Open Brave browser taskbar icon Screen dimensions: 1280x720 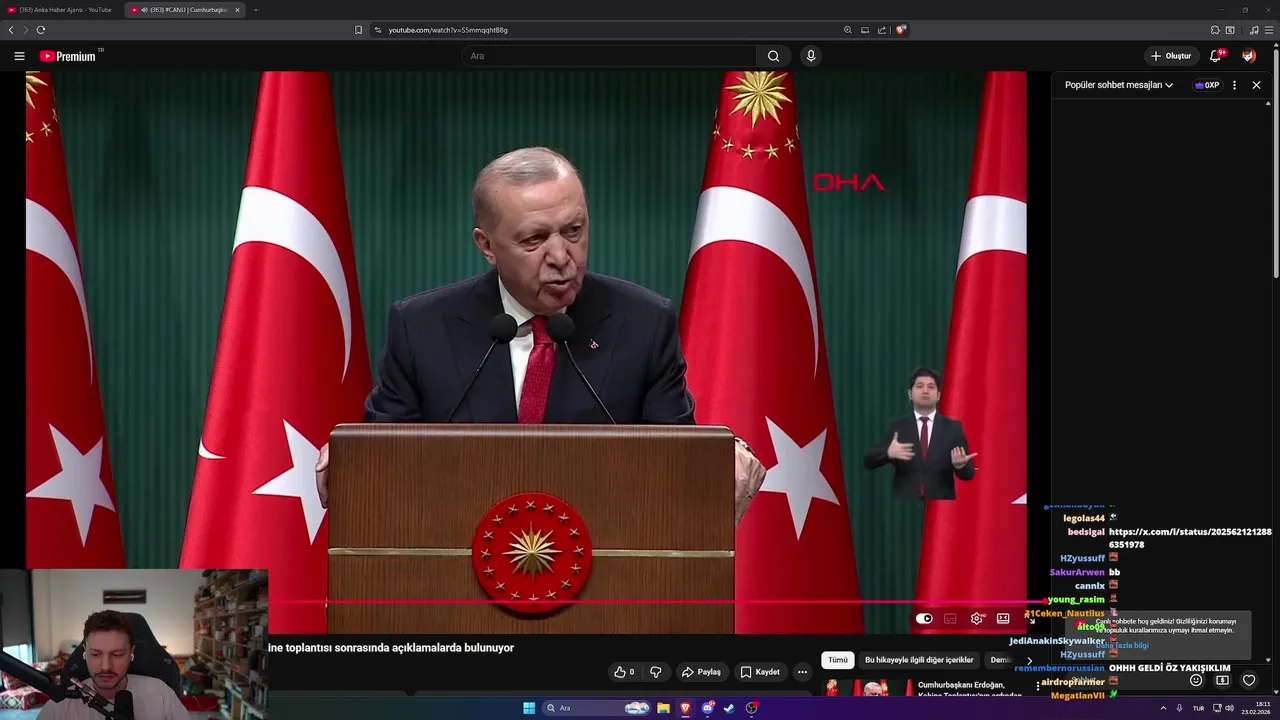click(685, 708)
